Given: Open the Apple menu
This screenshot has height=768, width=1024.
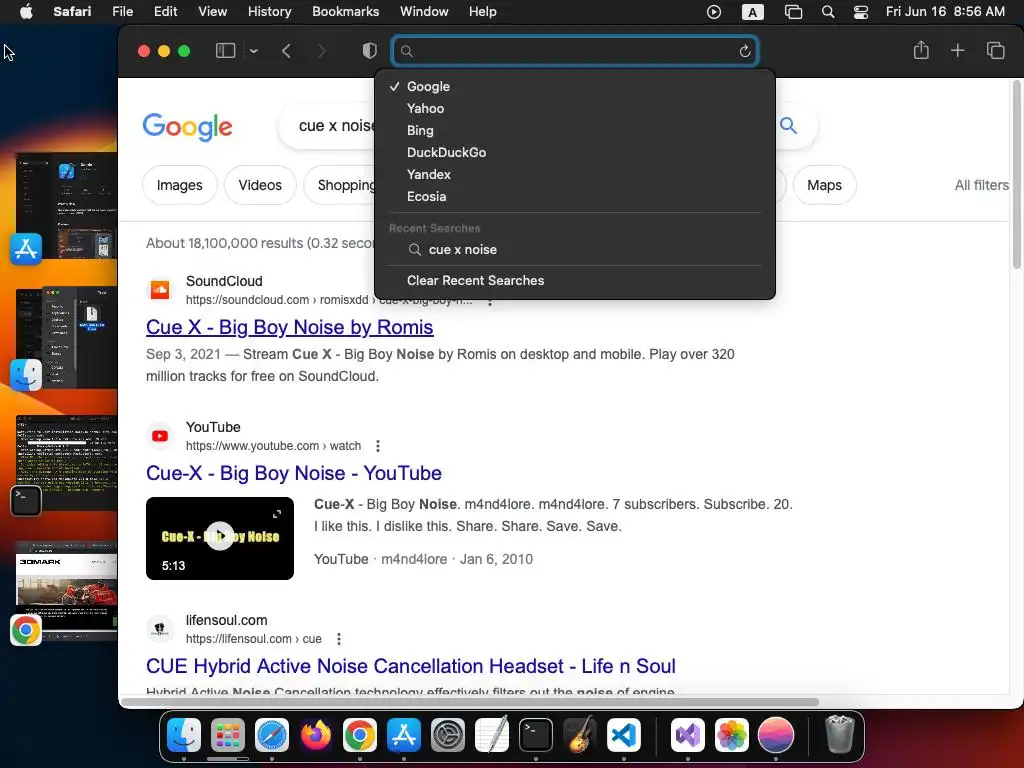Looking at the screenshot, I should 26,12.
